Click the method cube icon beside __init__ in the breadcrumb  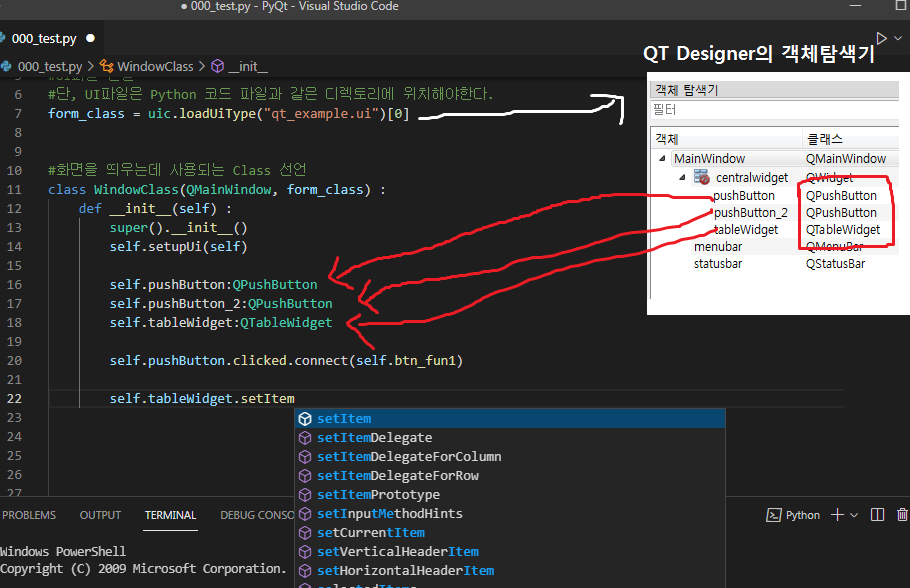218,66
